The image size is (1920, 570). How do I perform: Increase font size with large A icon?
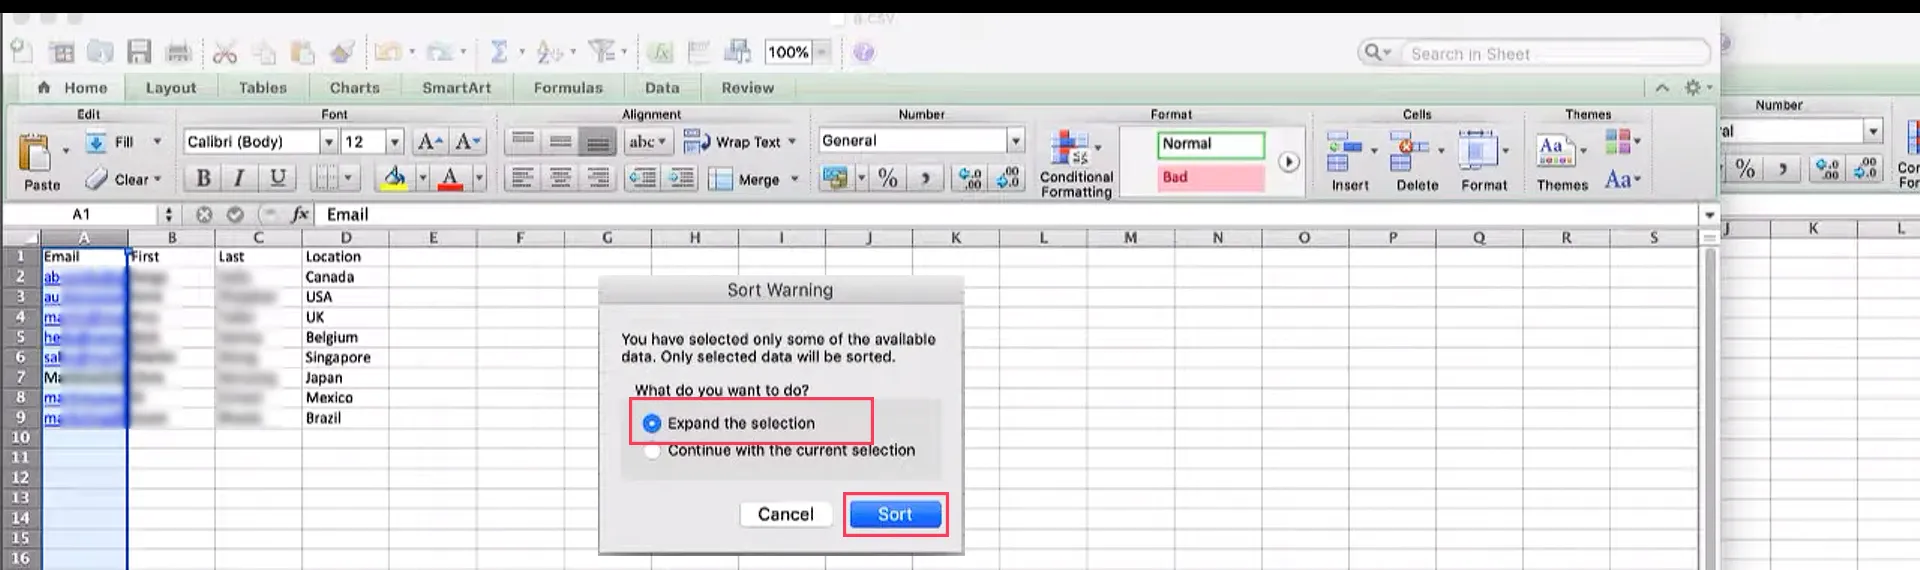[x=429, y=141]
